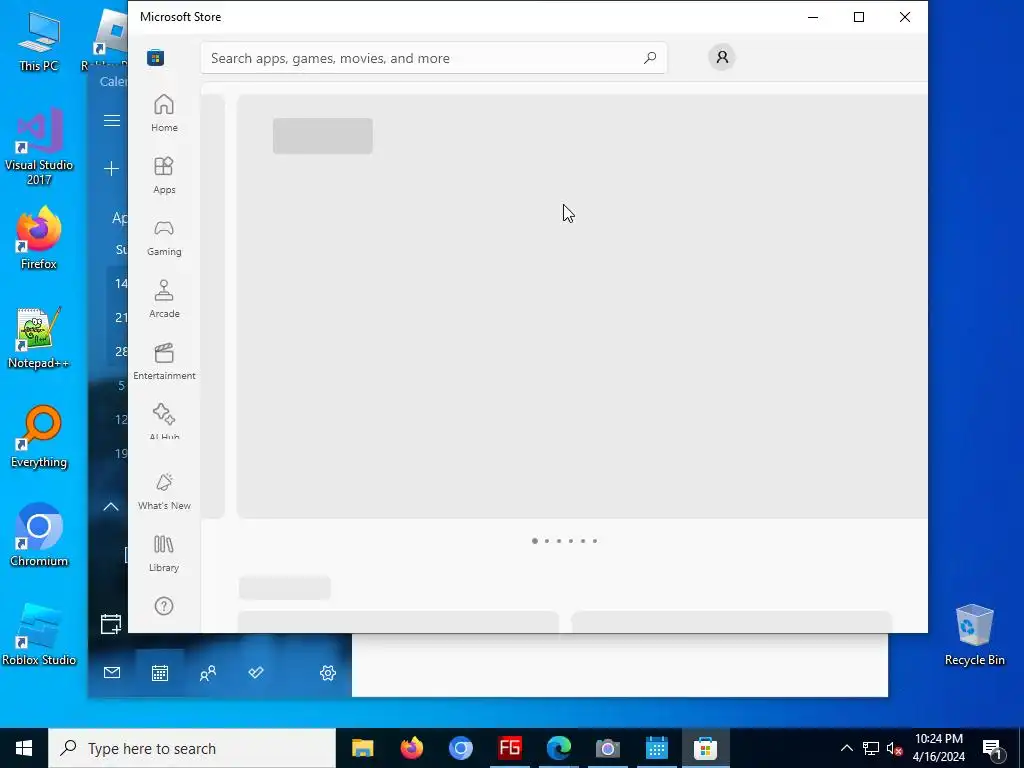Select the Everything desktop shortcut
Image resolution: width=1024 pixels, height=768 pixels.
pos(39,437)
